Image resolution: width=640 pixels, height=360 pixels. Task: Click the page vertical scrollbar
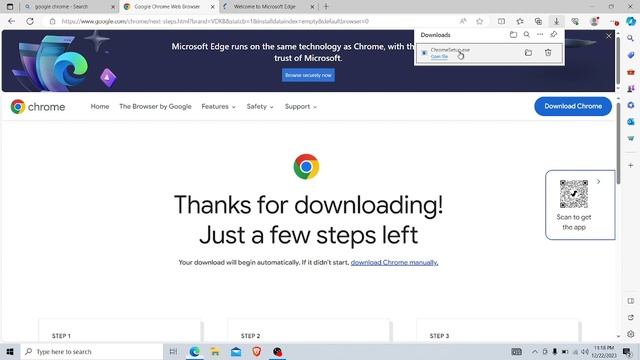(x=618, y=143)
